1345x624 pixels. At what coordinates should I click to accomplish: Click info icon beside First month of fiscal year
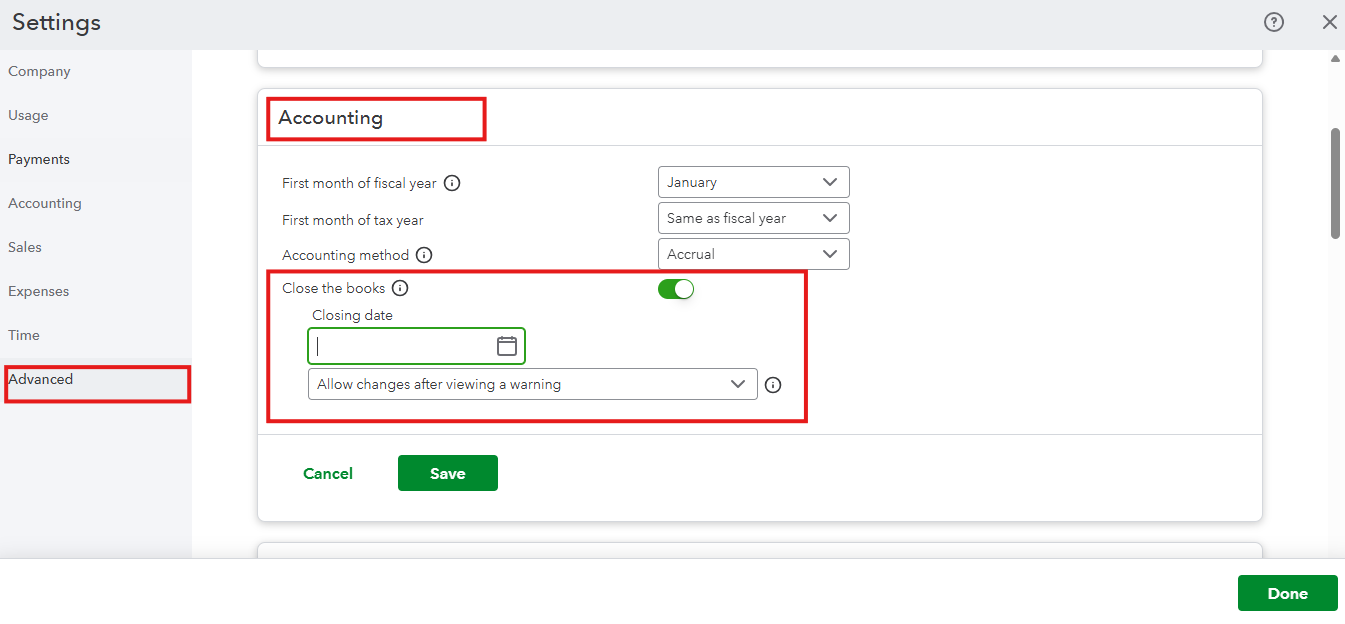point(452,183)
